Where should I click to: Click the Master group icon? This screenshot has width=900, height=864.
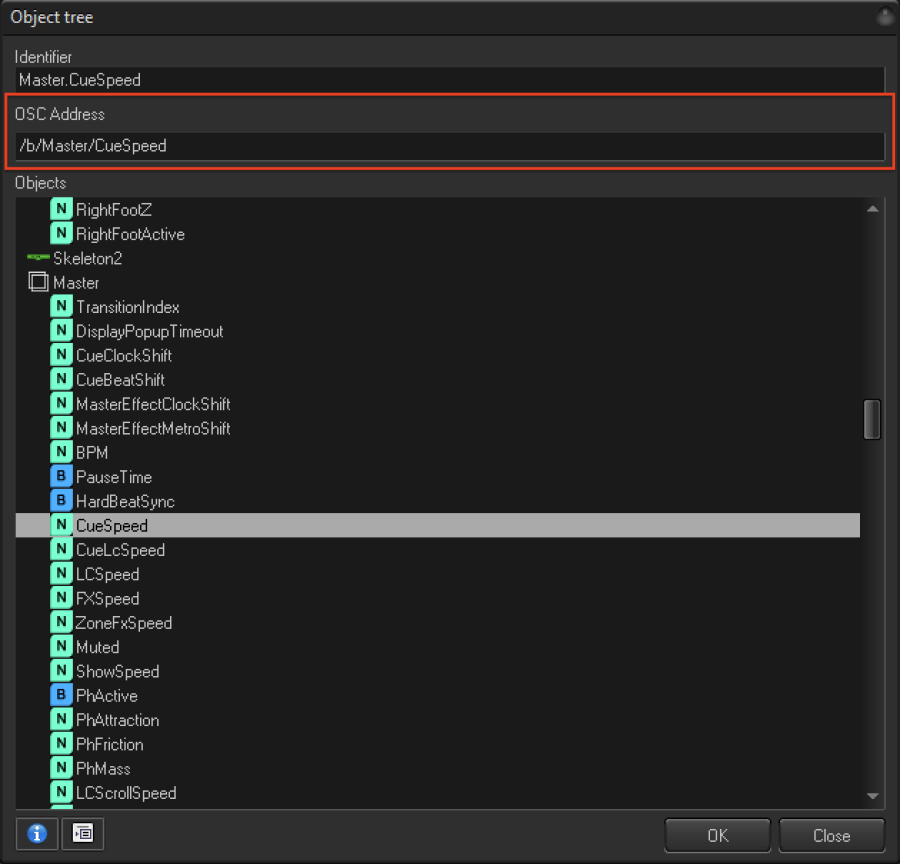[x=38, y=283]
